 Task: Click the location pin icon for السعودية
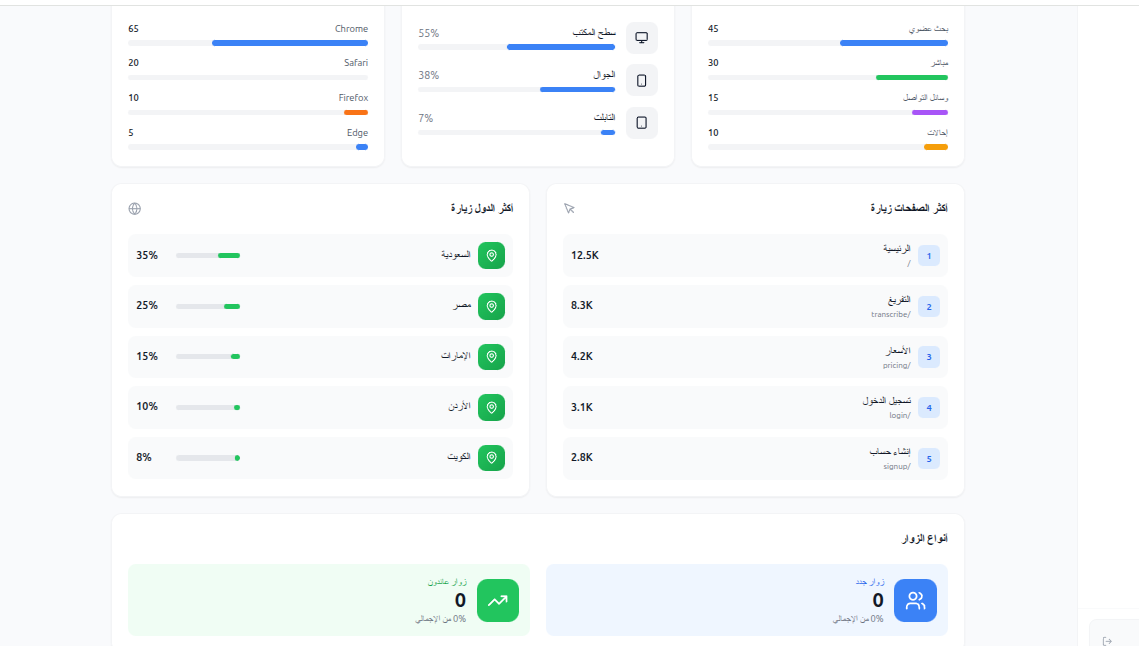point(491,256)
